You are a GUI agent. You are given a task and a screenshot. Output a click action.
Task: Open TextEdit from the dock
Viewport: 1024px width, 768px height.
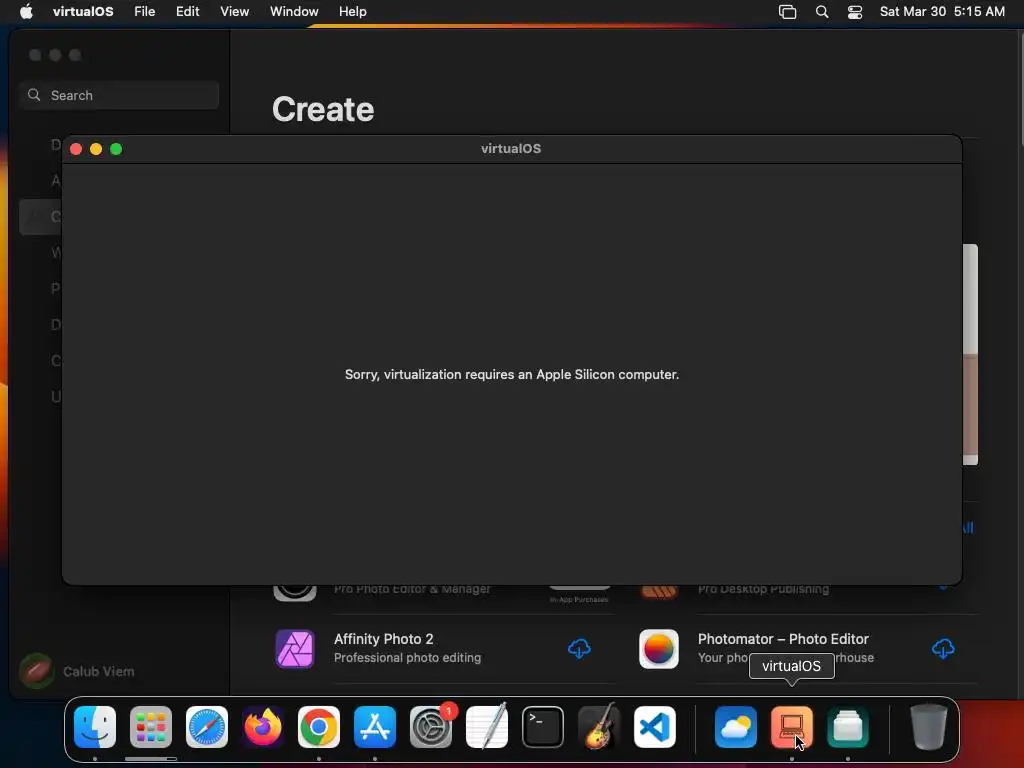point(487,727)
